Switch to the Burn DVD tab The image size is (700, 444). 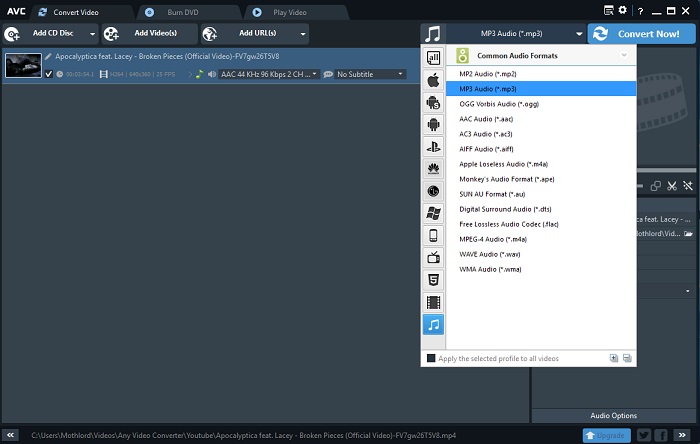(x=183, y=12)
